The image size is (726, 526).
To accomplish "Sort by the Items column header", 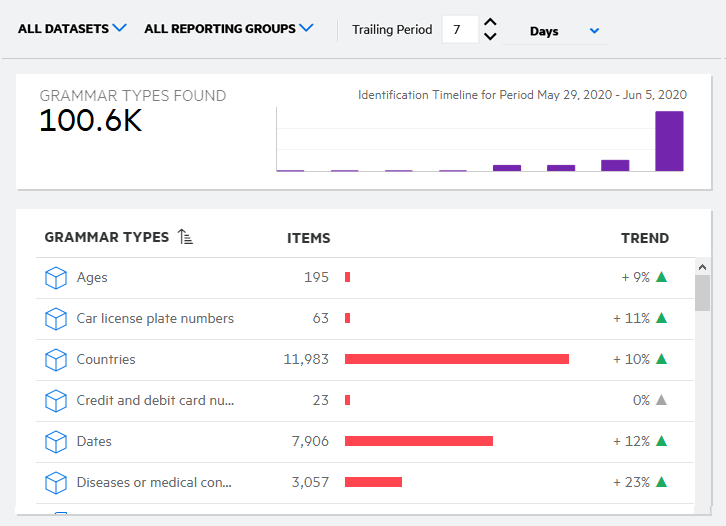I will tap(308, 238).
